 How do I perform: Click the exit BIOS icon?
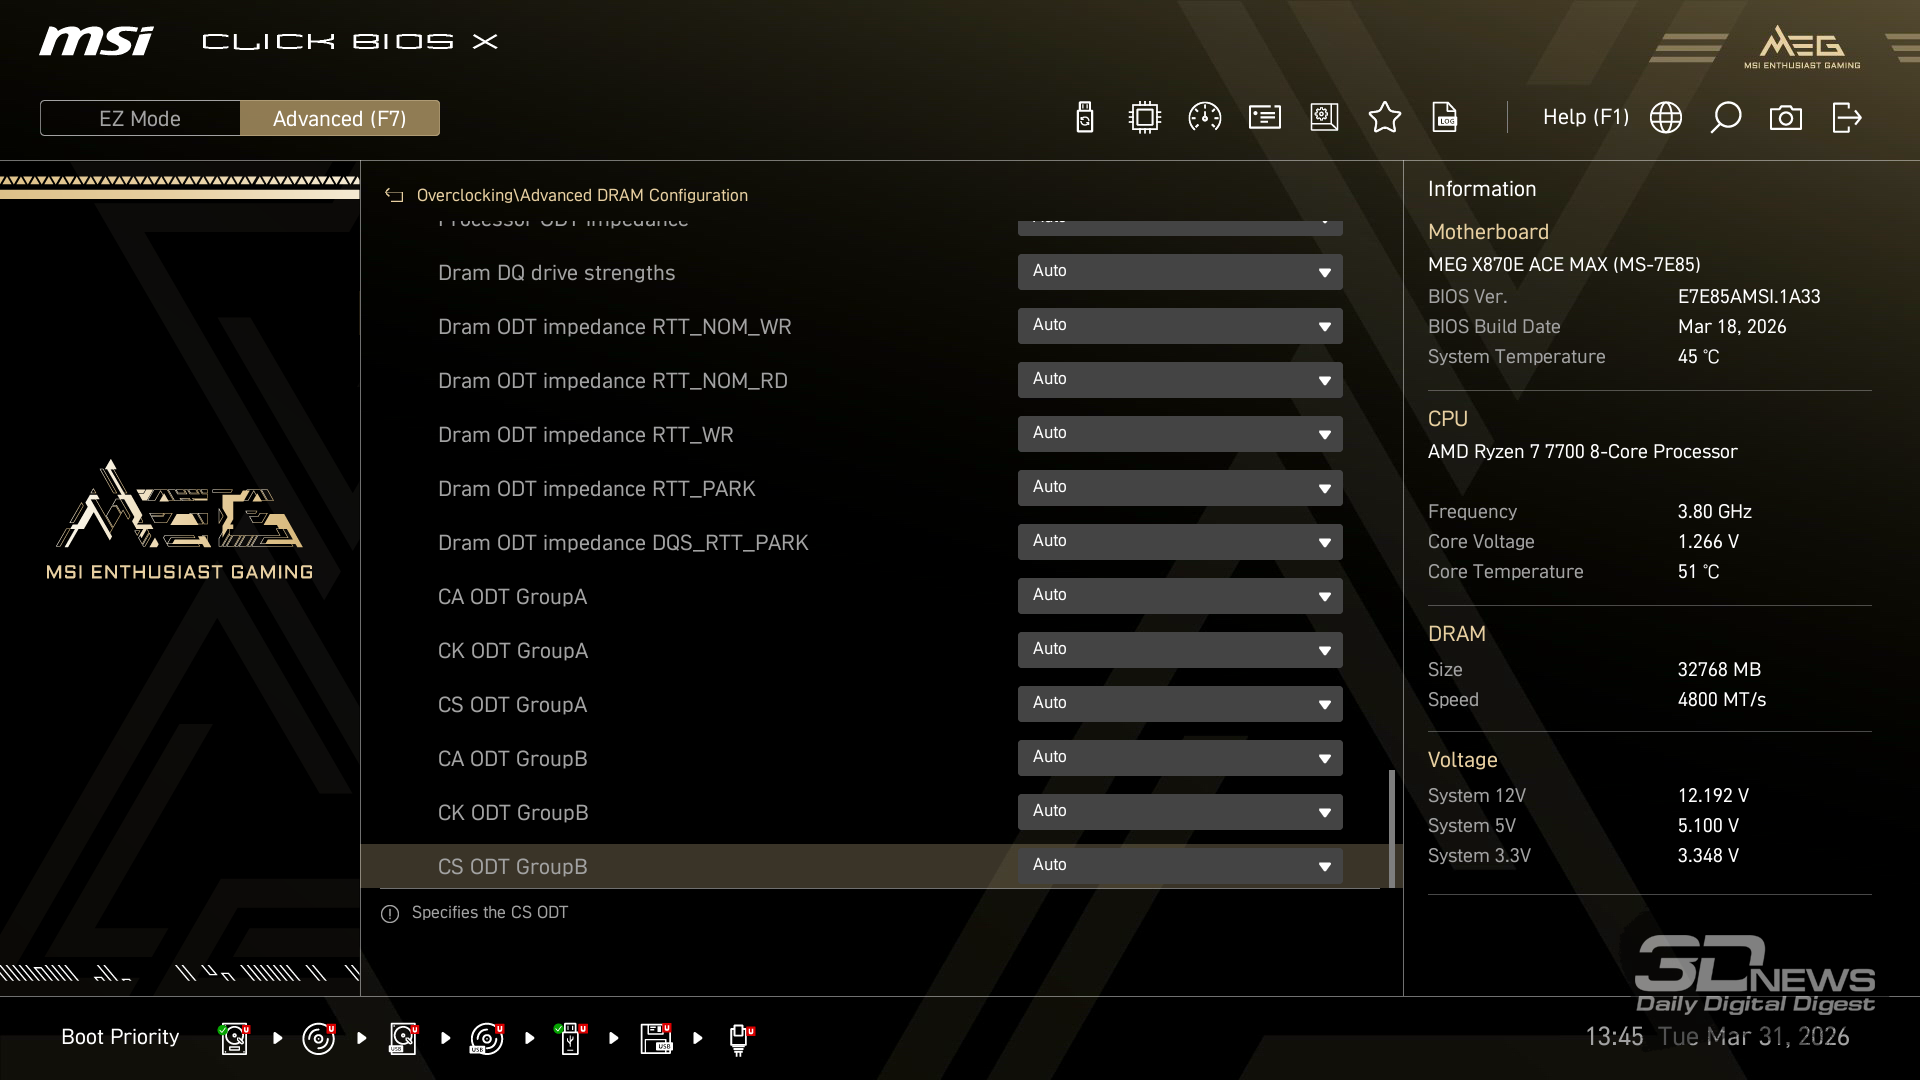pos(1846,118)
